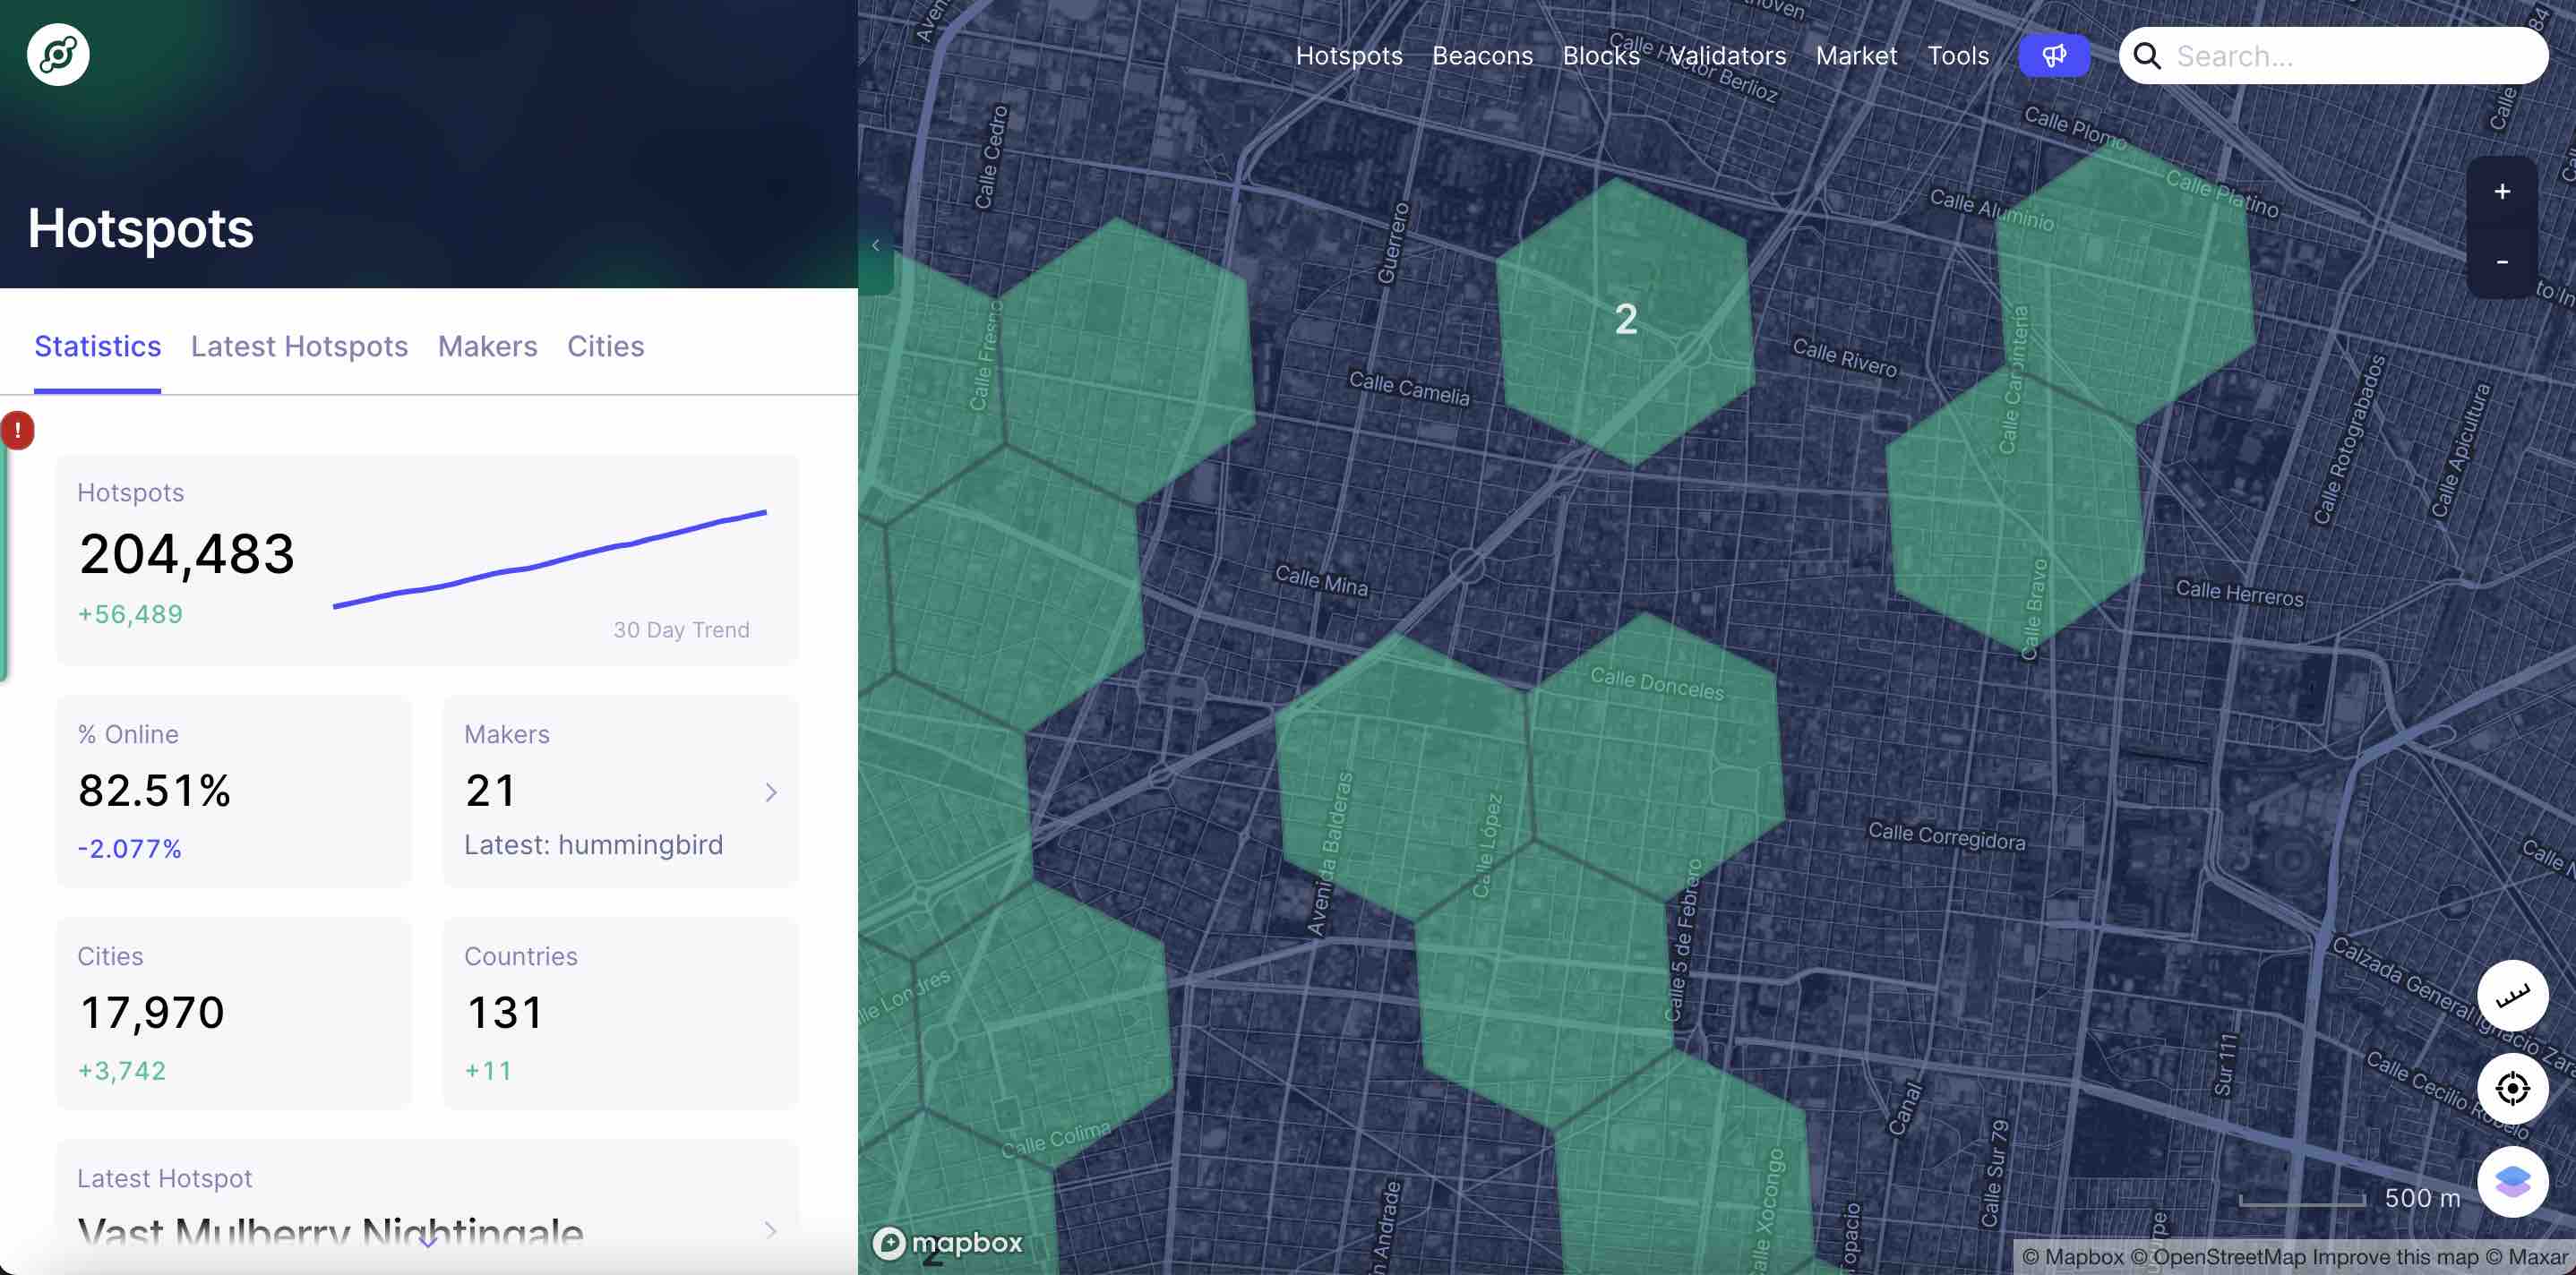Click the 131 countries count
The height and width of the screenshot is (1275, 2576).
tap(505, 1013)
